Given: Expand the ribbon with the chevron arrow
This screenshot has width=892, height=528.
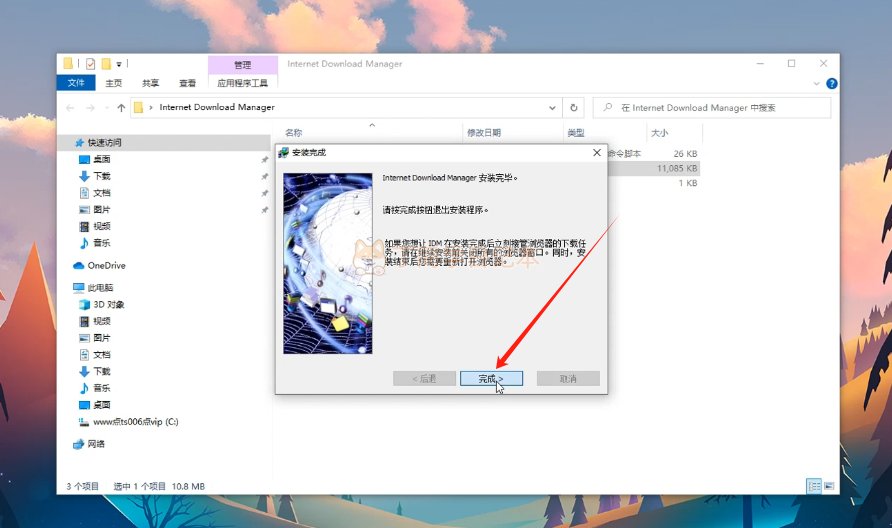Looking at the screenshot, I should click(816, 84).
